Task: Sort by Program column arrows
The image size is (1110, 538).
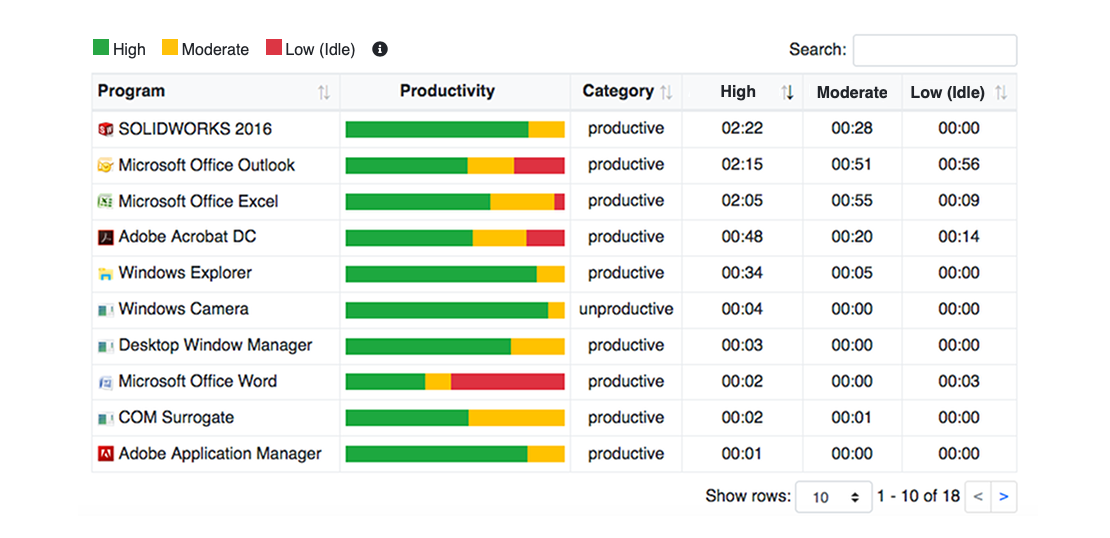Action: [x=324, y=92]
